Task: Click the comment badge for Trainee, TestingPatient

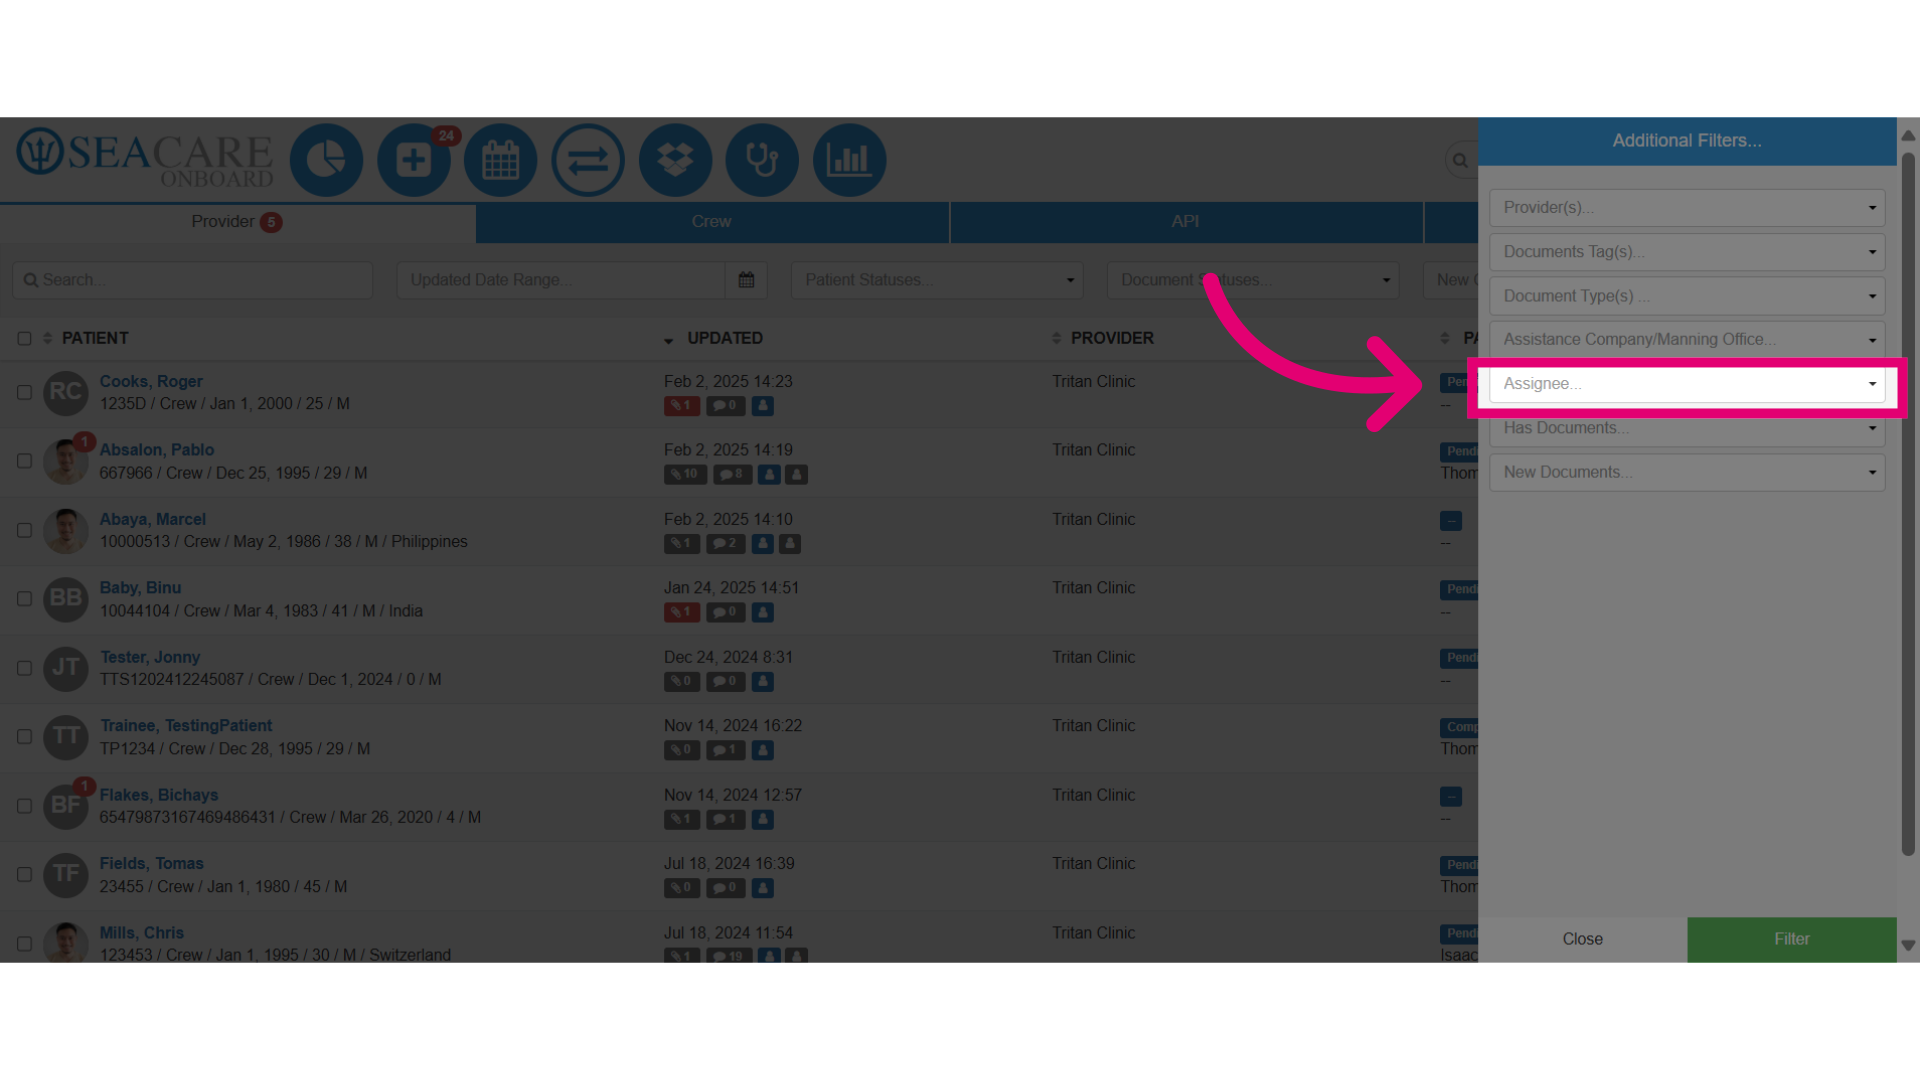Action: click(x=726, y=750)
